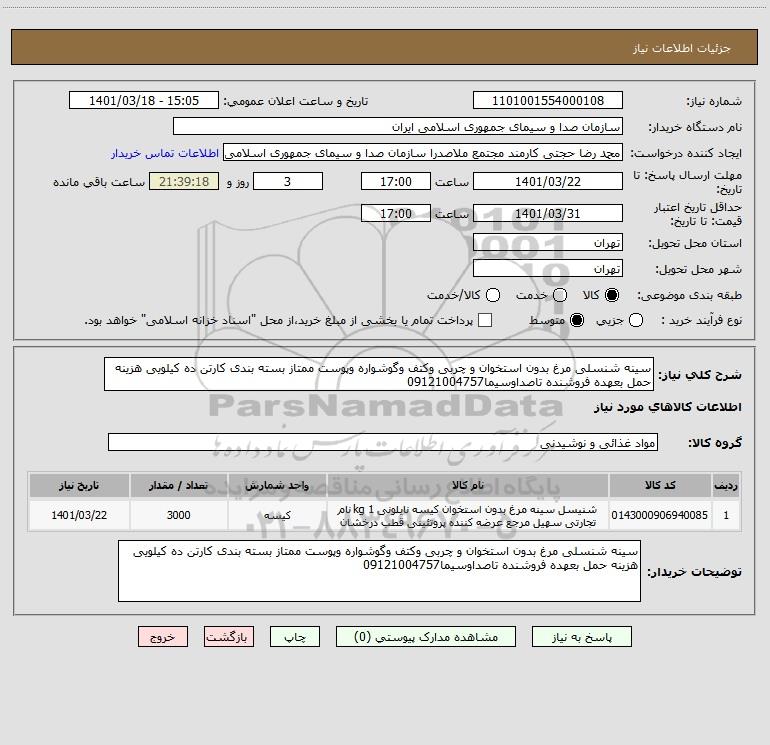This screenshot has height=745, width=770.
Task: Toggle the Islamic treasury payment checkbox
Action: coord(485,320)
